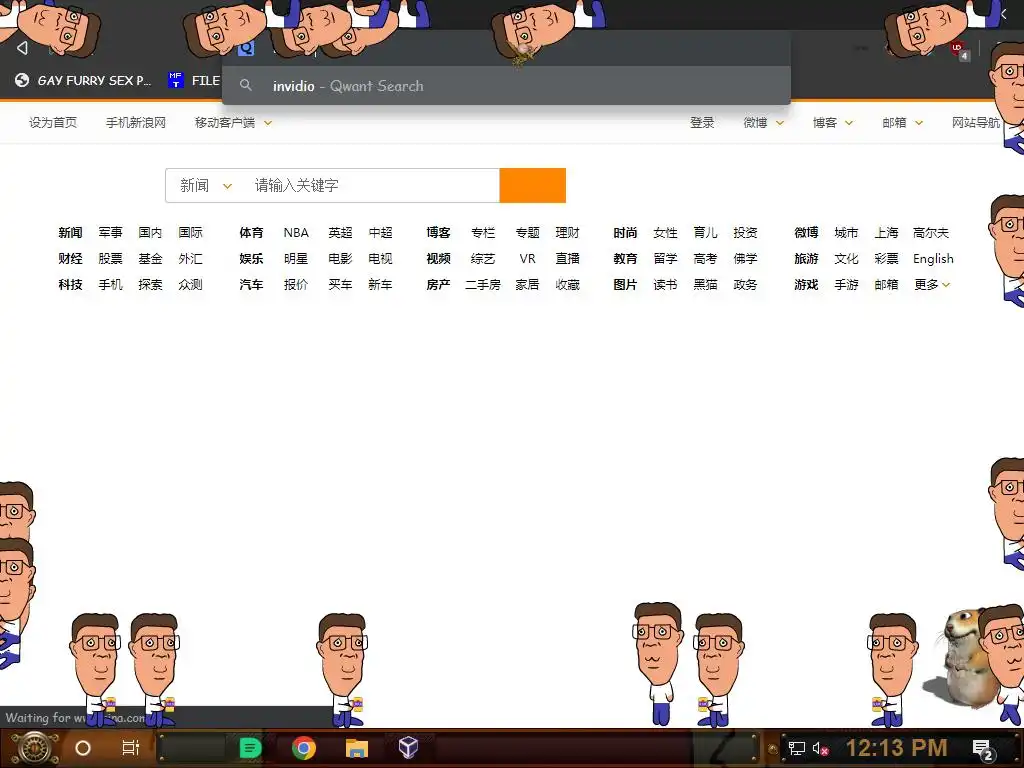Viewport: 1024px width, 768px height.
Task: Open the notification center with 2 badge
Action: tap(983, 749)
